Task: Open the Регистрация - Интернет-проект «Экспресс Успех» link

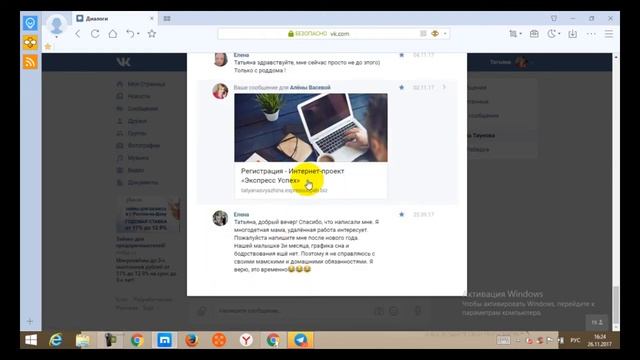Action: [292, 176]
